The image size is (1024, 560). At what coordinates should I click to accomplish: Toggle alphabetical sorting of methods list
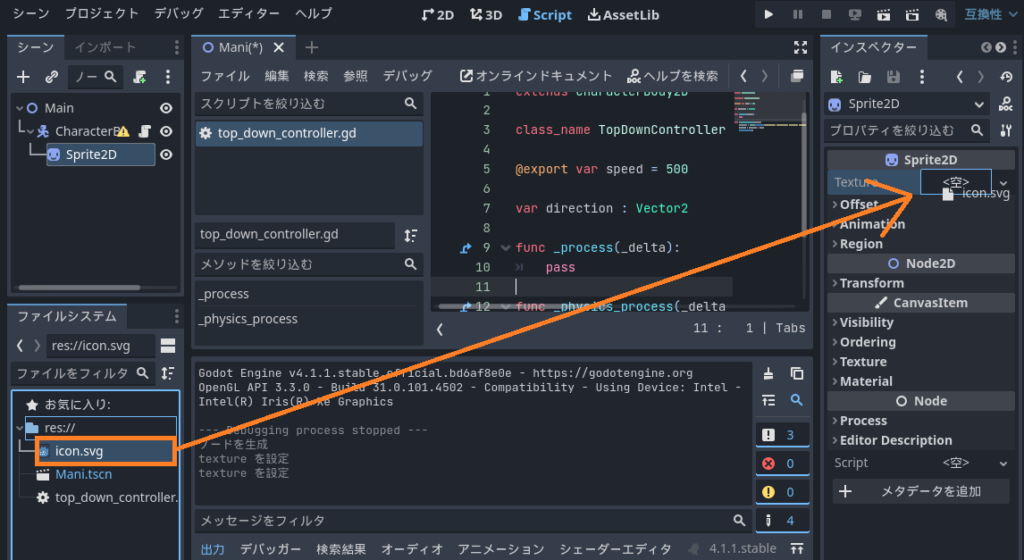tap(411, 235)
